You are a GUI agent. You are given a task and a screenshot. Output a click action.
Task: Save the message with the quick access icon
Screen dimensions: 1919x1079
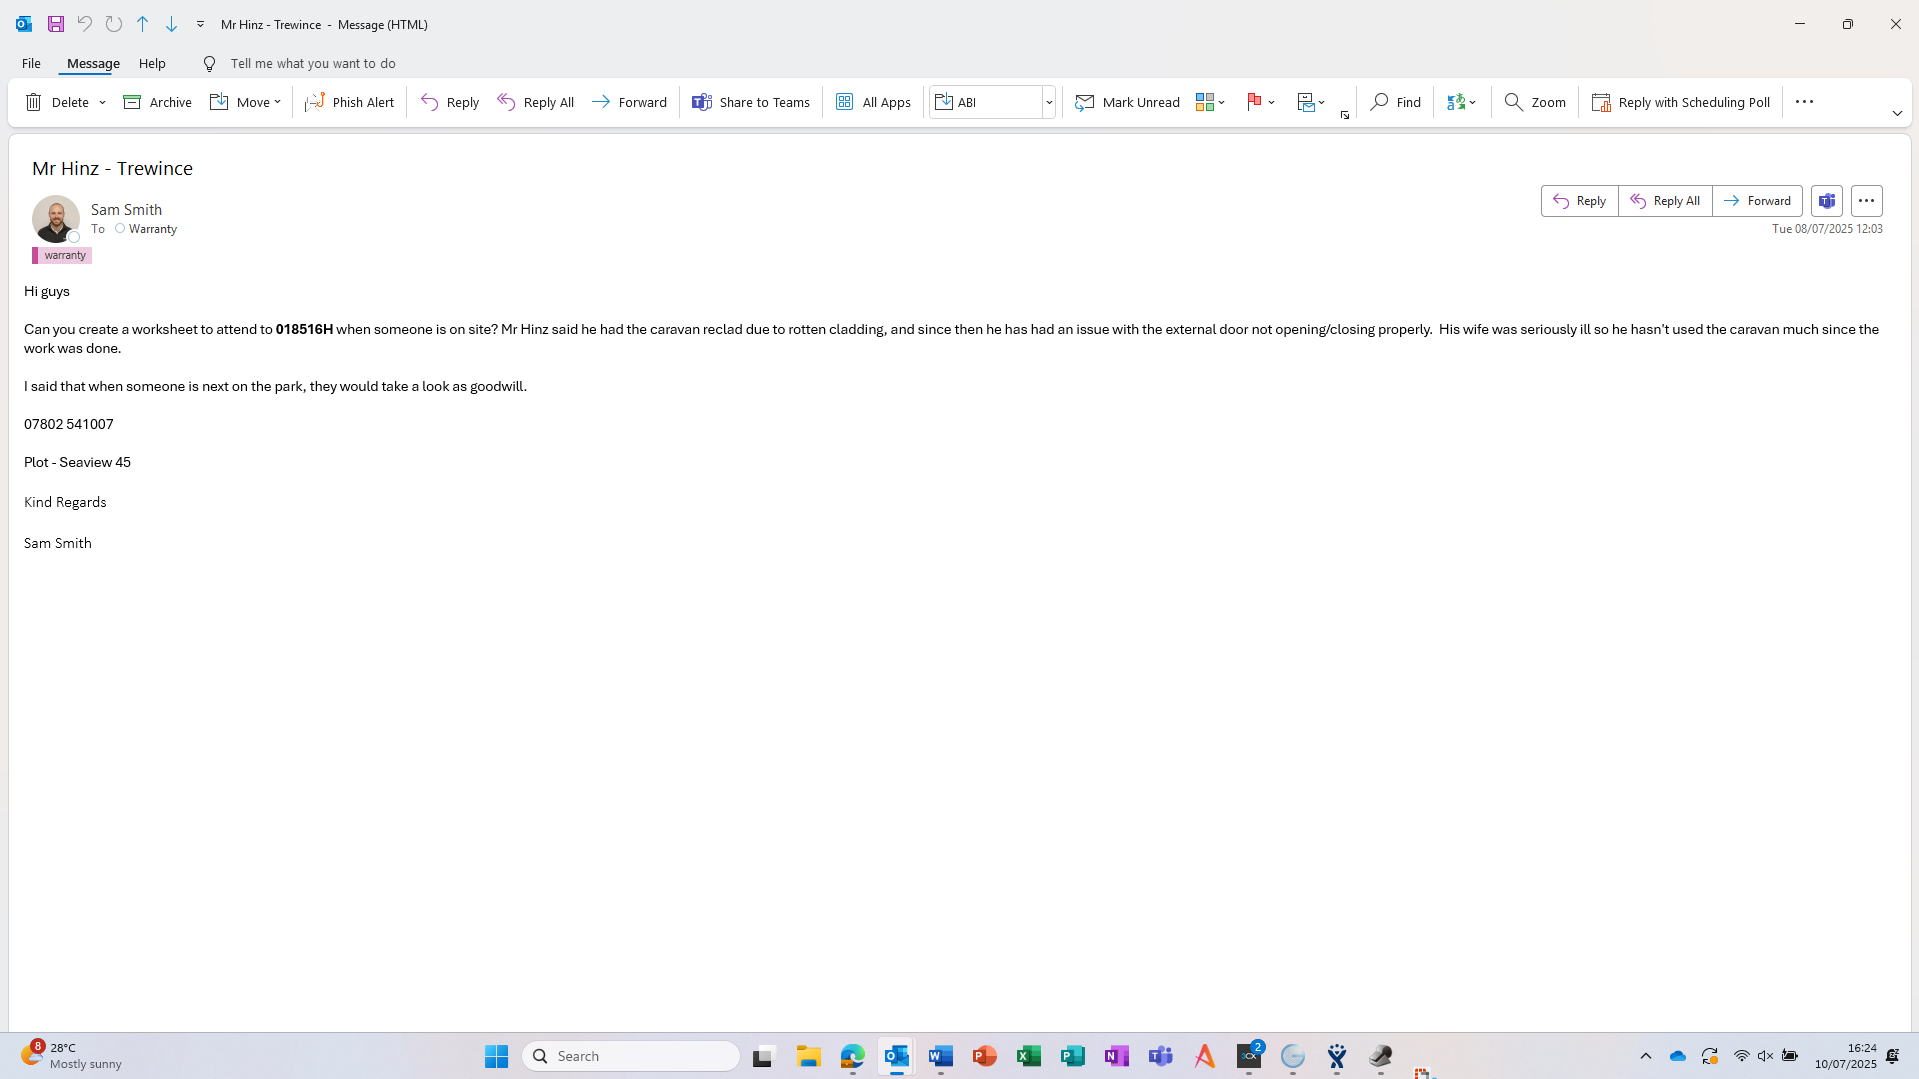(56, 24)
